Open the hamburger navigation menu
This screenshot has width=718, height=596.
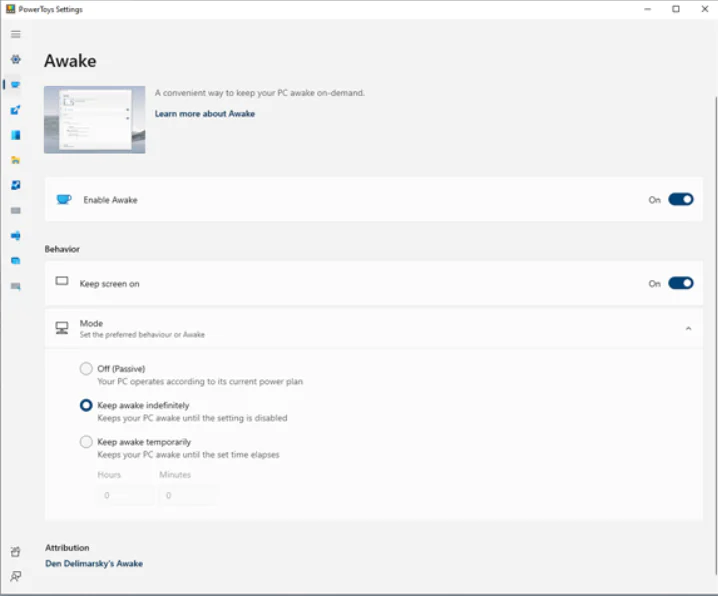16,34
